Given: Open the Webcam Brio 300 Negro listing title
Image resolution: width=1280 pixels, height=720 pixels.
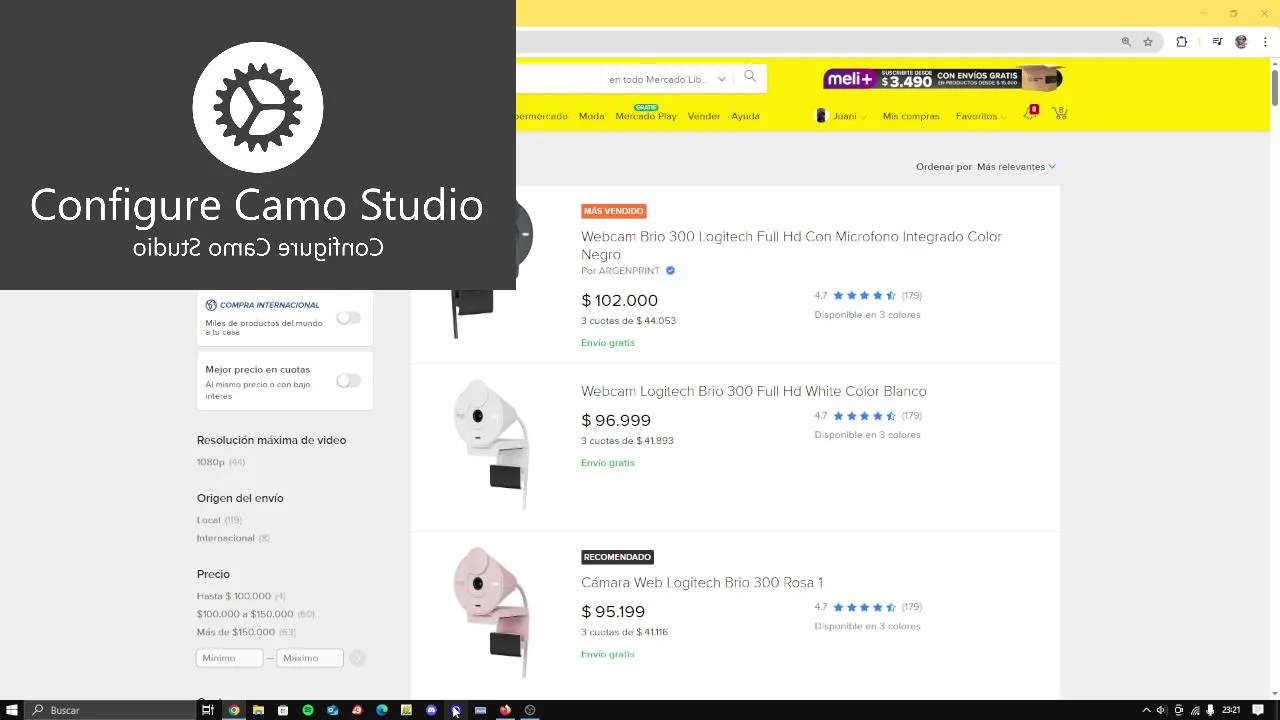Looking at the screenshot, I should 791,245.
